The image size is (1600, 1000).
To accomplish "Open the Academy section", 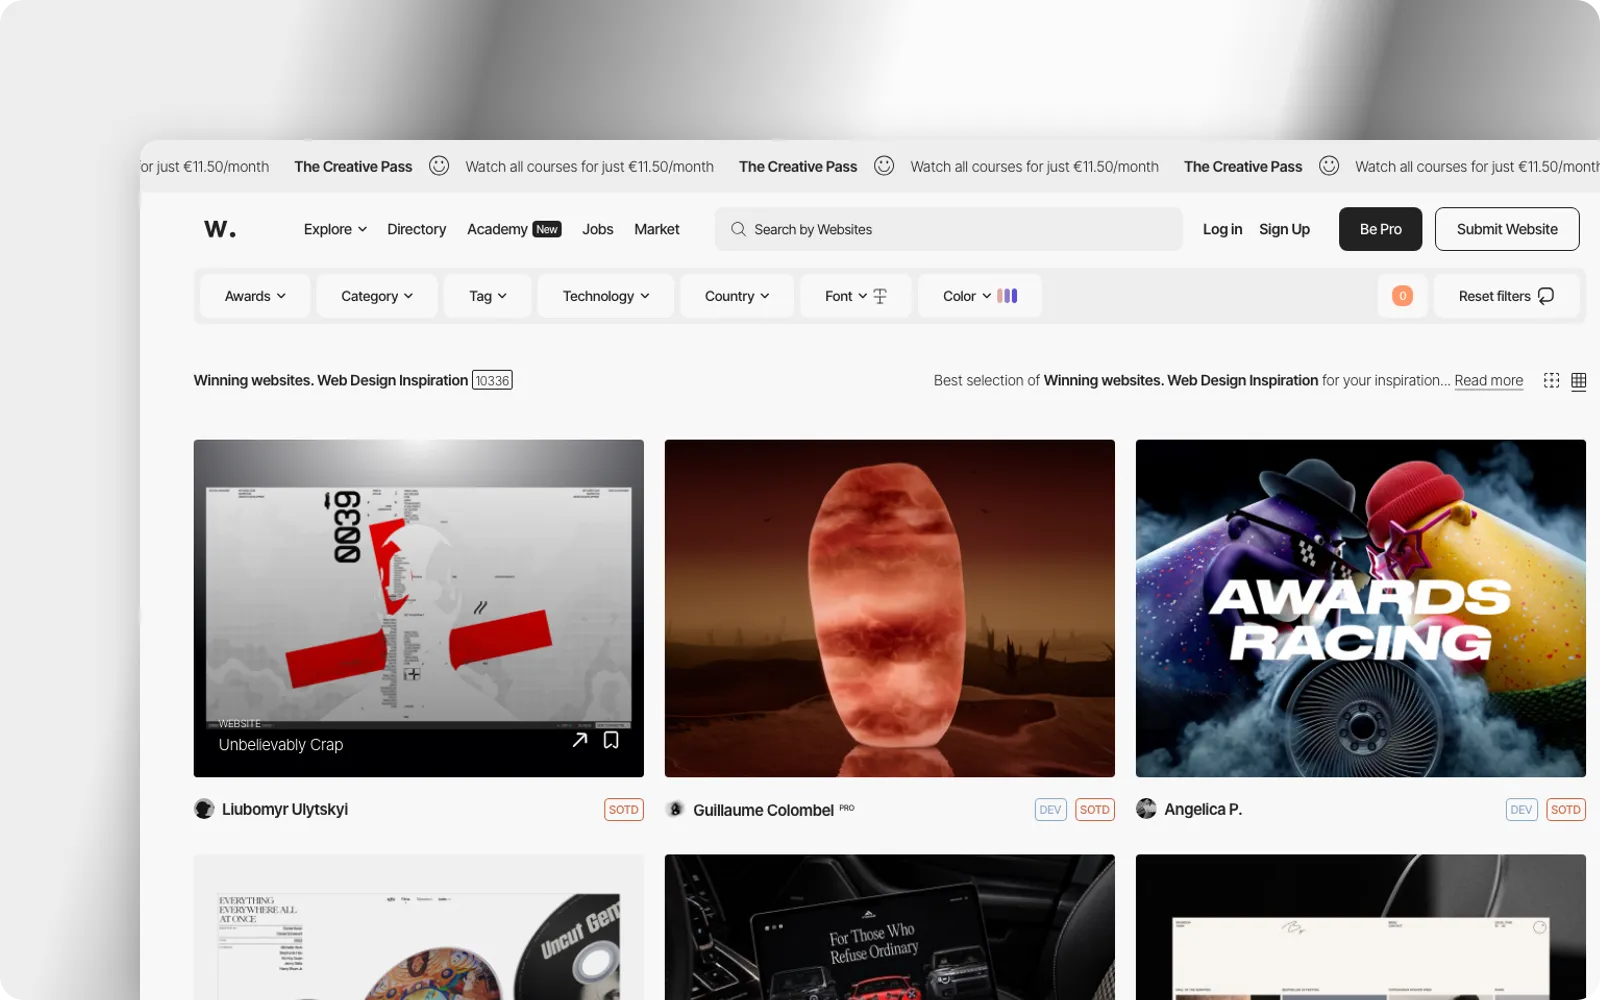I will (514, 229).
